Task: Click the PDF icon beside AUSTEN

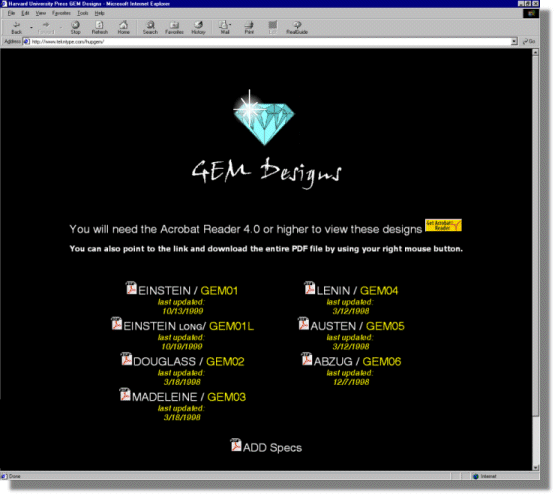Action: click(x=303, y=323)
